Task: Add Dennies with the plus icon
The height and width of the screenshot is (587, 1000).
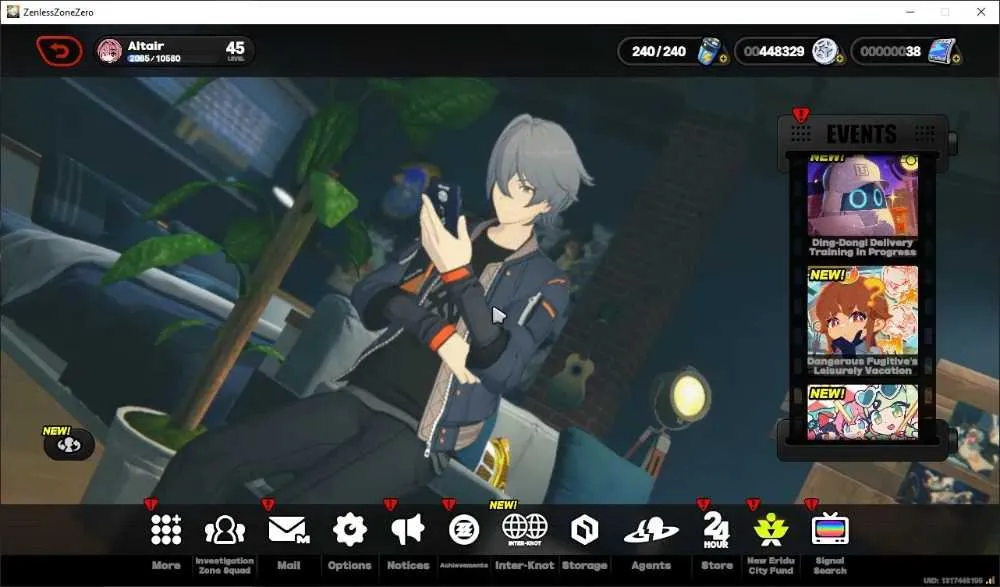Action: coord(839,59)
